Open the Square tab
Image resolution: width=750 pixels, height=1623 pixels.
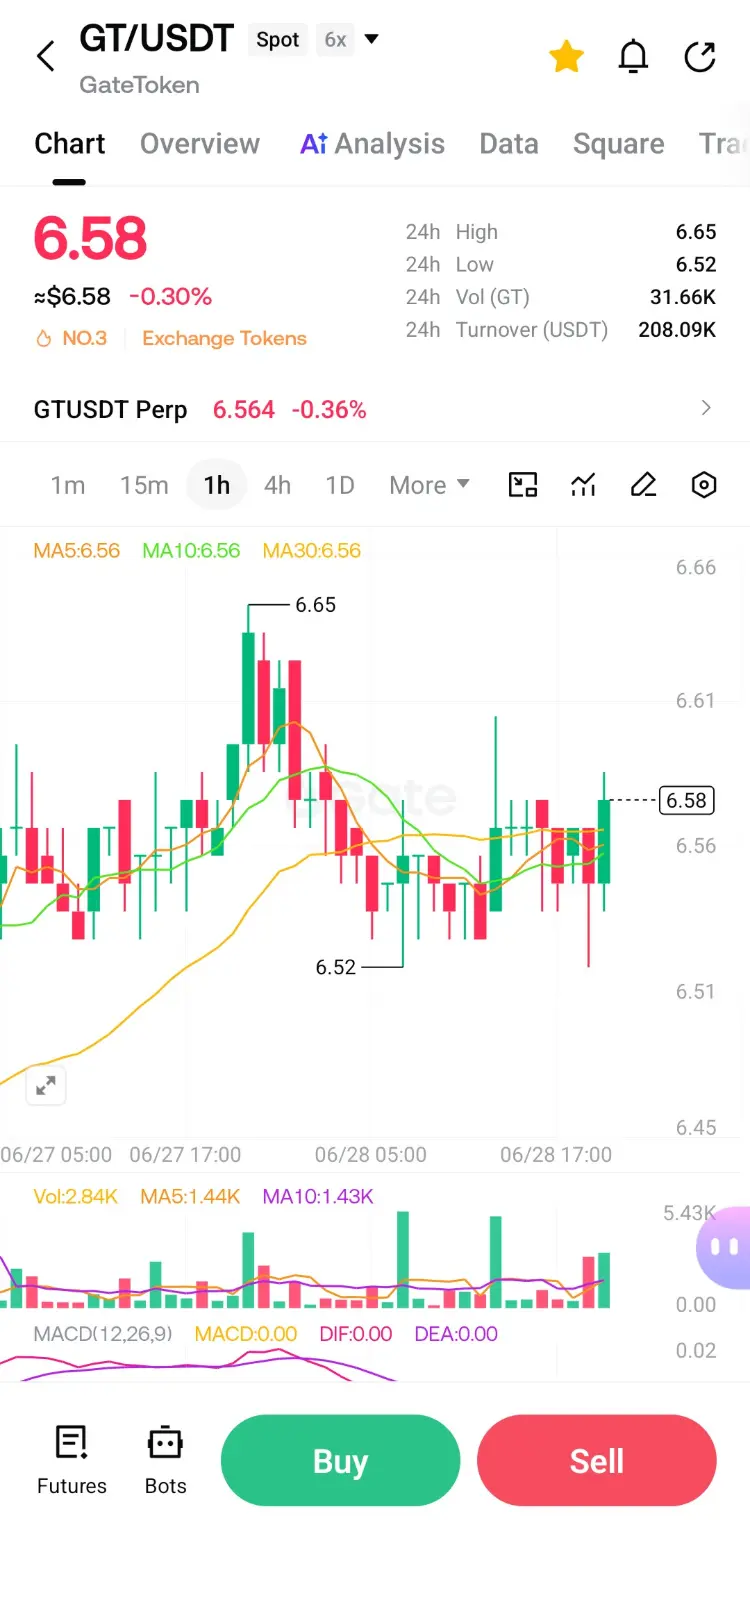619,144
